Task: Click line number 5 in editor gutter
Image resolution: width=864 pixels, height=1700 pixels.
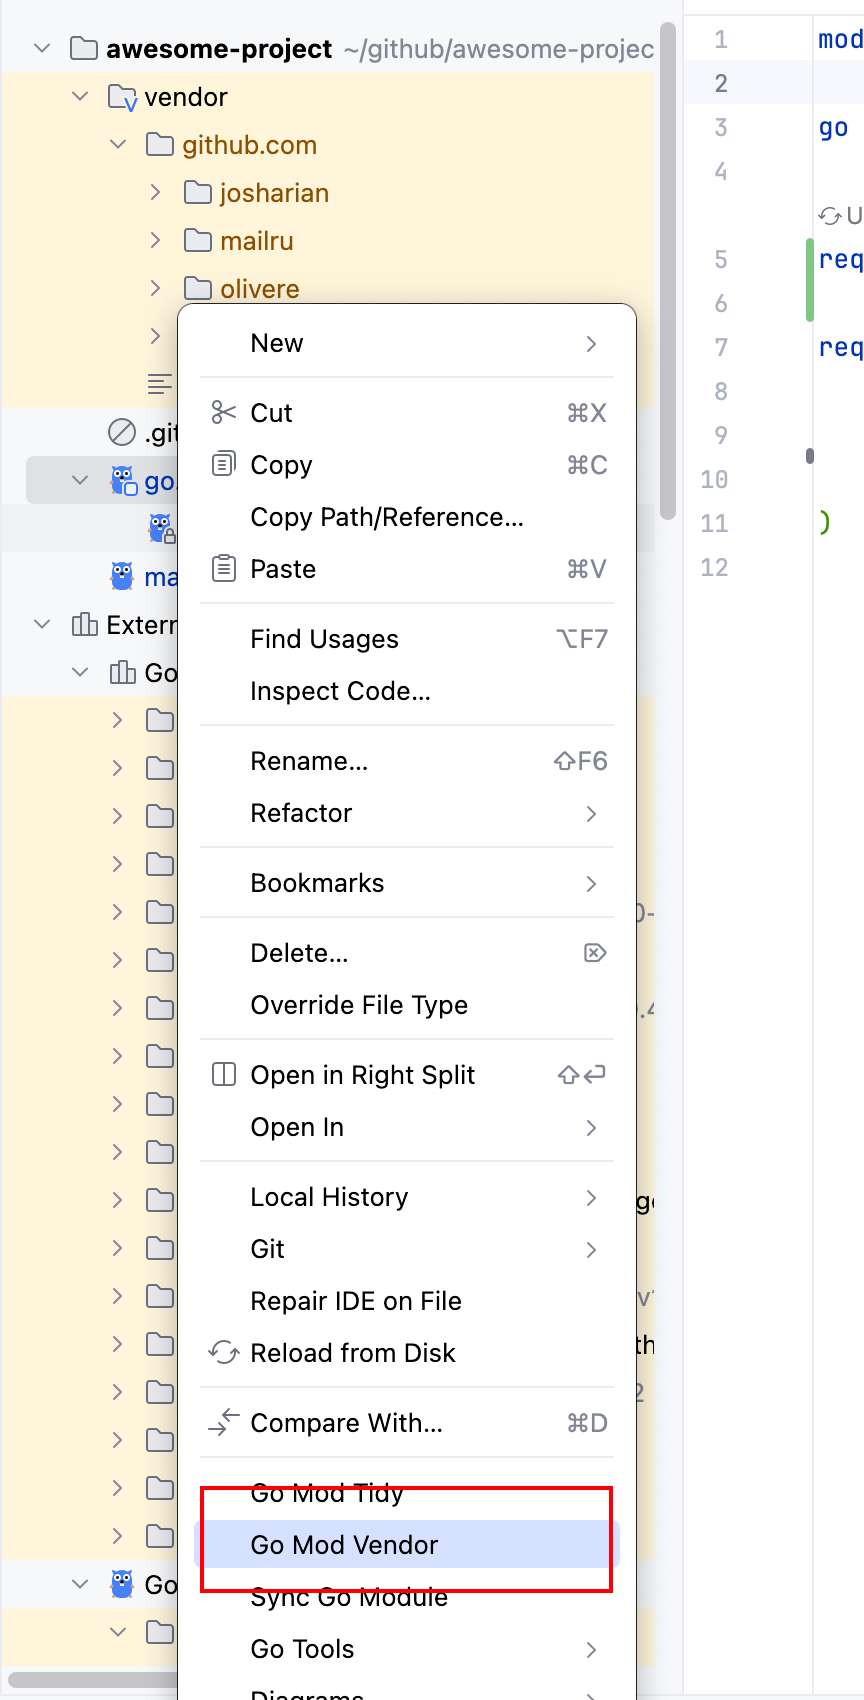Action: click(x=720, y=260)
